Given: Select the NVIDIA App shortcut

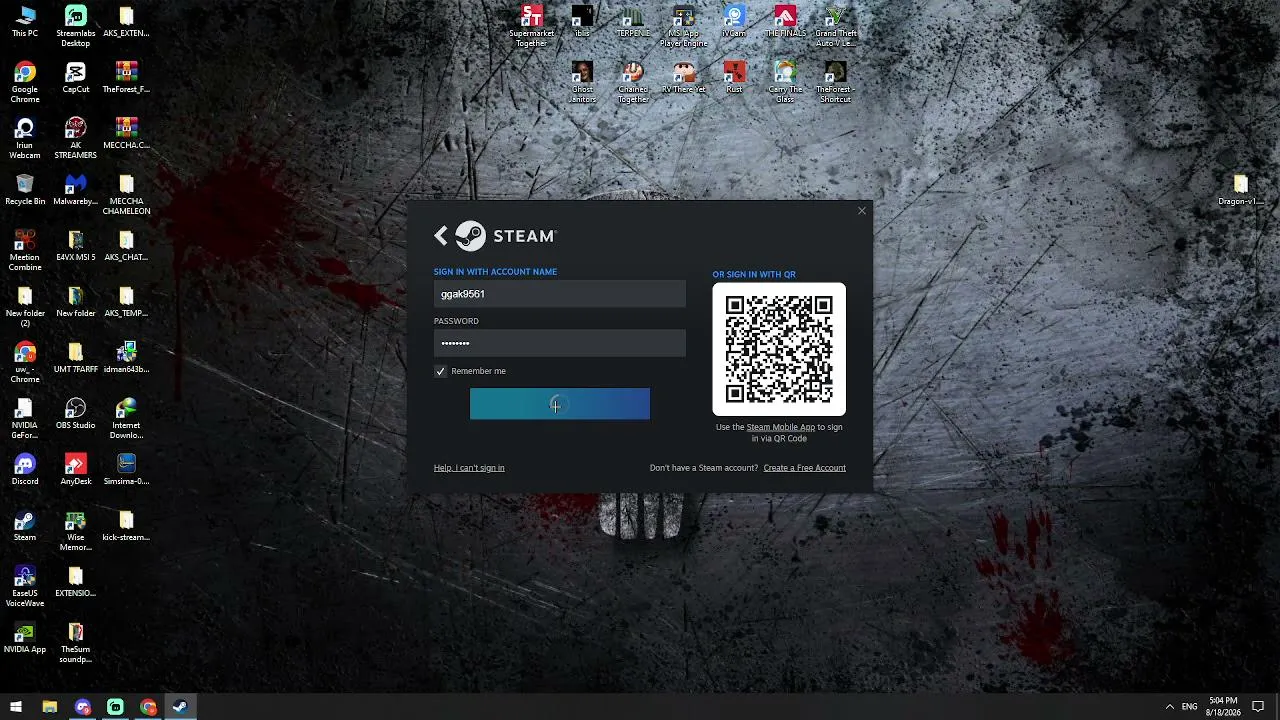Looking at the screenshot, I should point(25,638).
